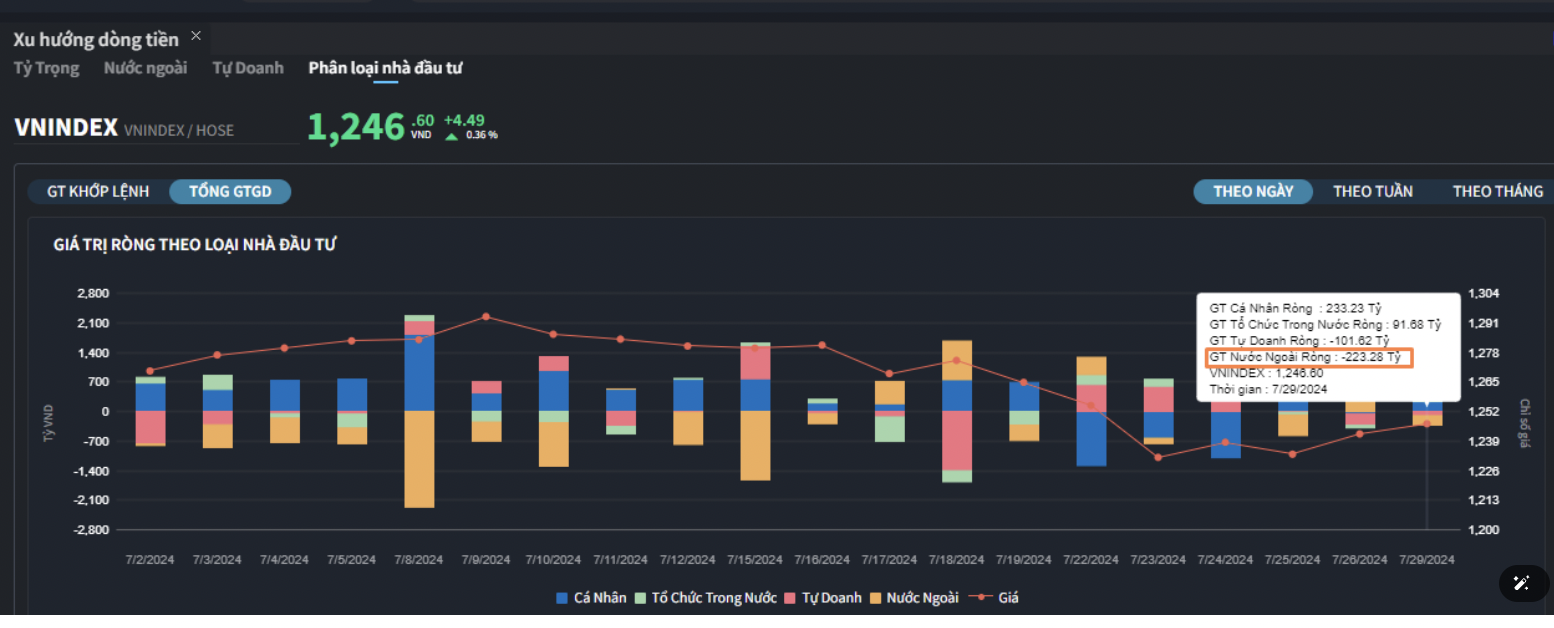
Task: Change timeframe to THEO THÁNG
Action: click(x=1497, y=191)
